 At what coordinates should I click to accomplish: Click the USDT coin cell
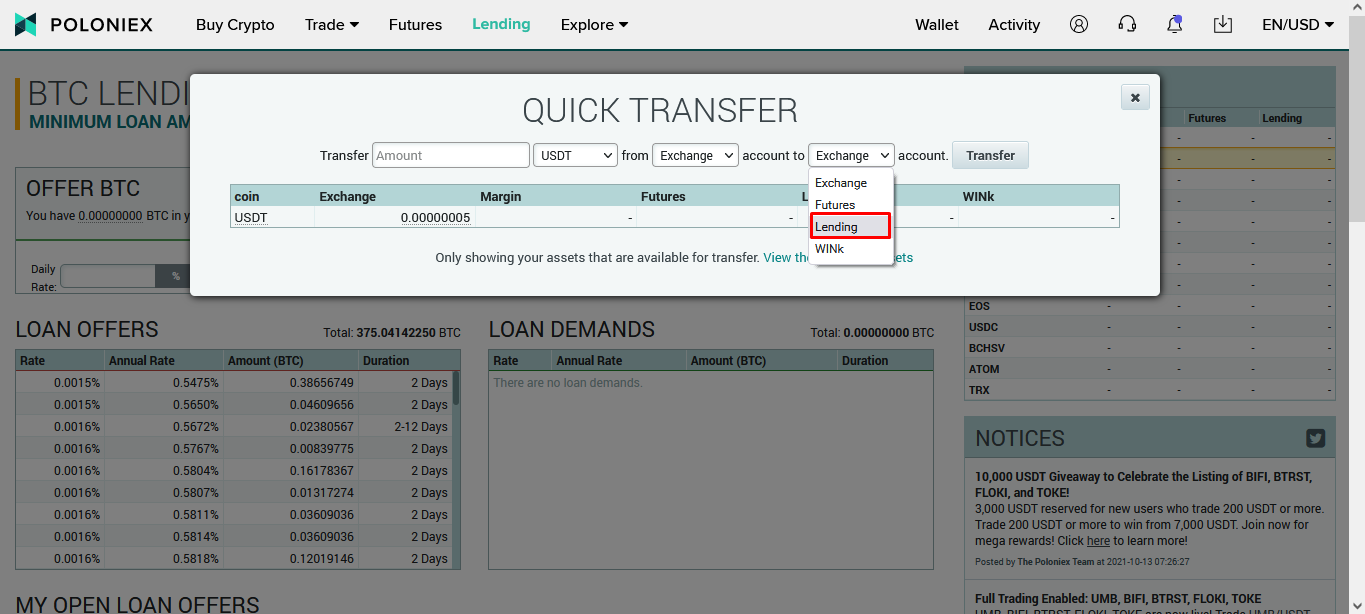pos(251,217)
